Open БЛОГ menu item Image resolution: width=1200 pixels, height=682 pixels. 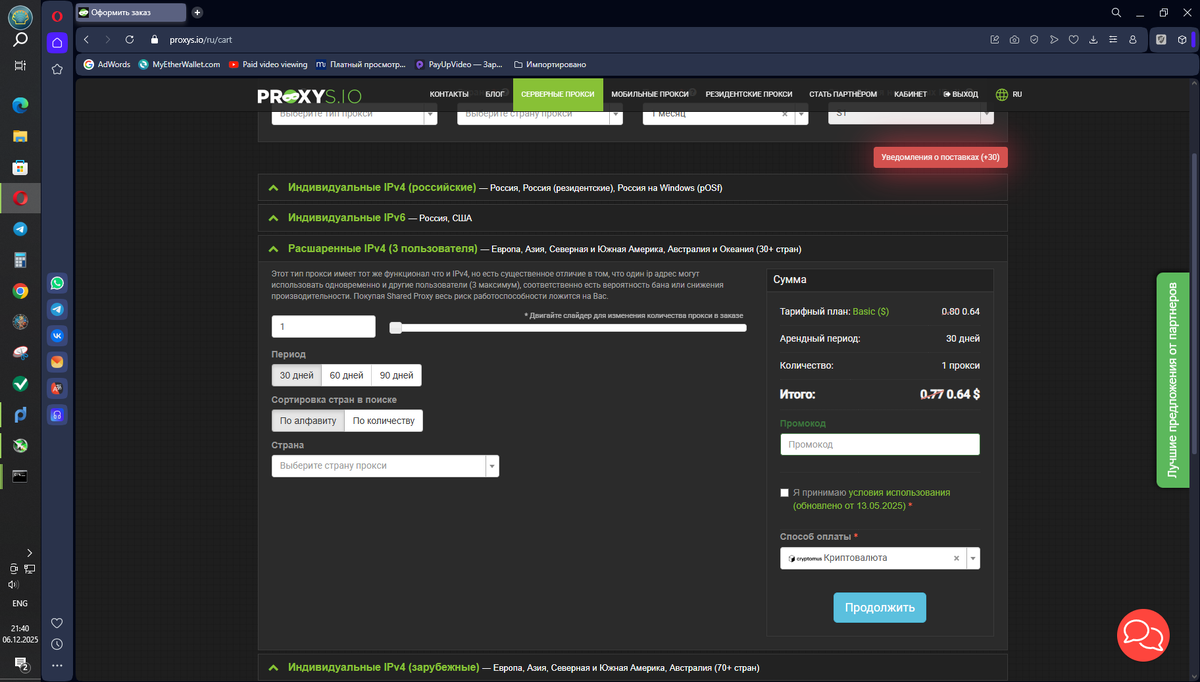(495, 94)
